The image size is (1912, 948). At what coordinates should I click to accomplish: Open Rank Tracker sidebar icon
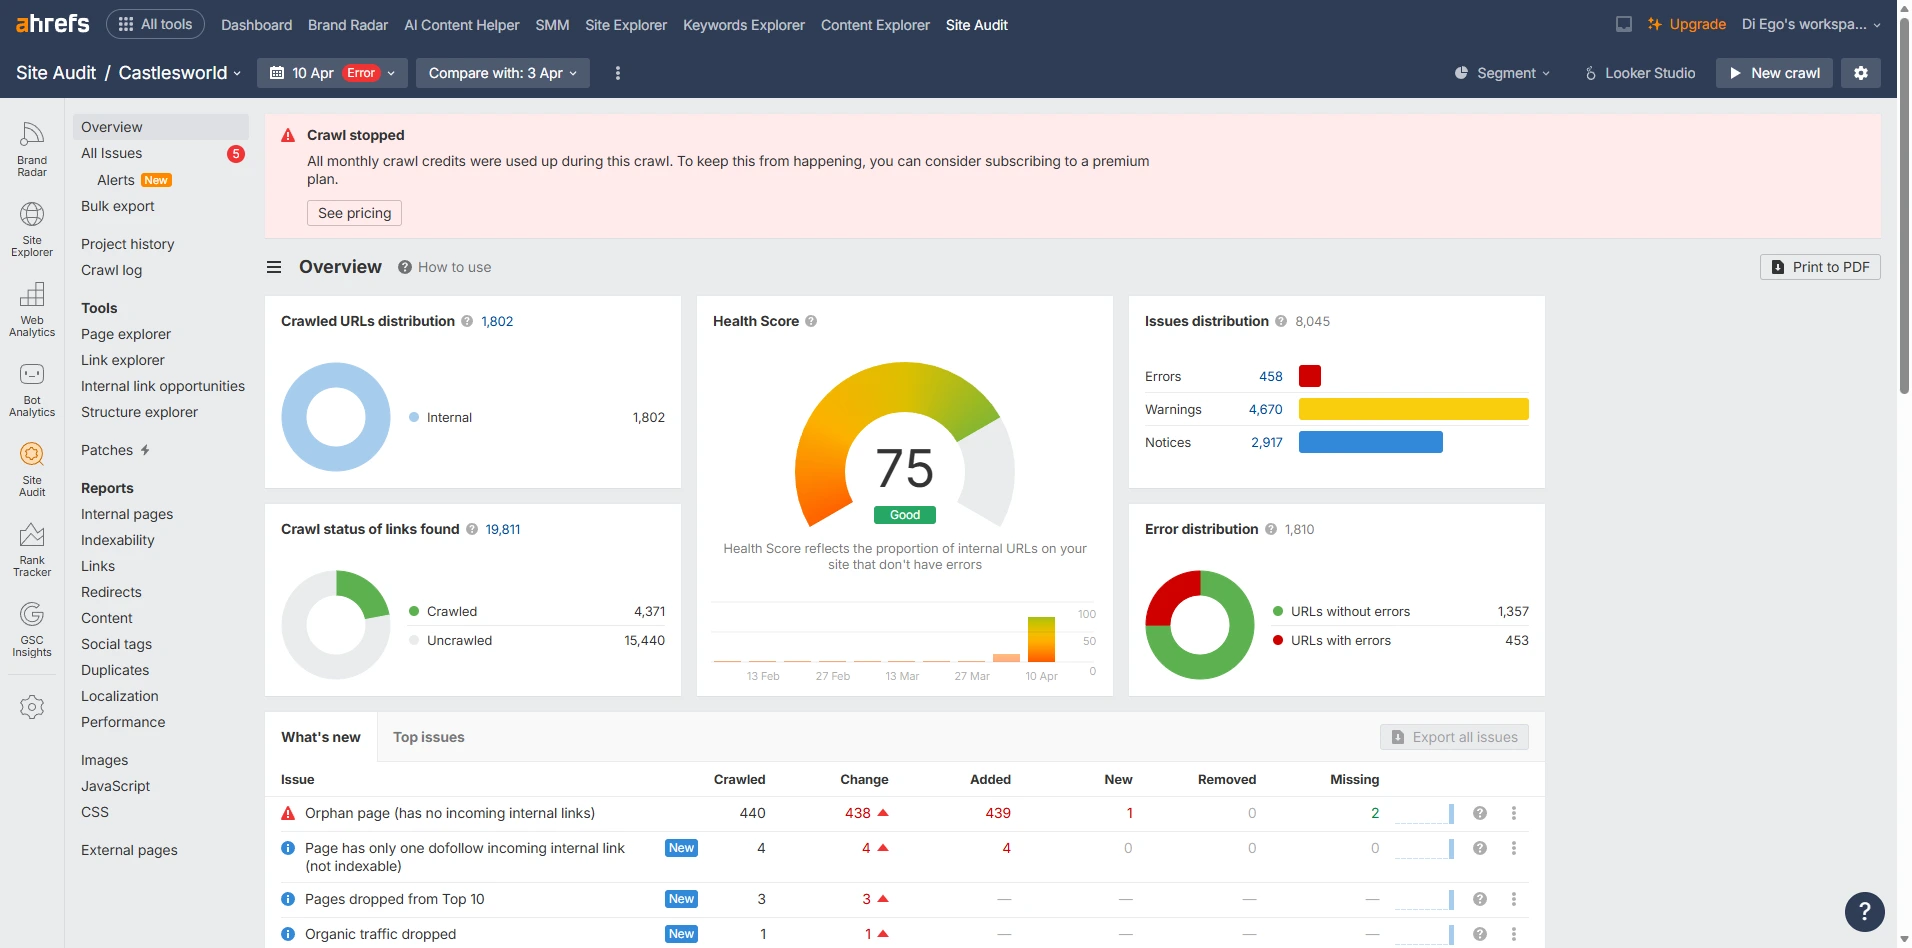pos(32,550)
